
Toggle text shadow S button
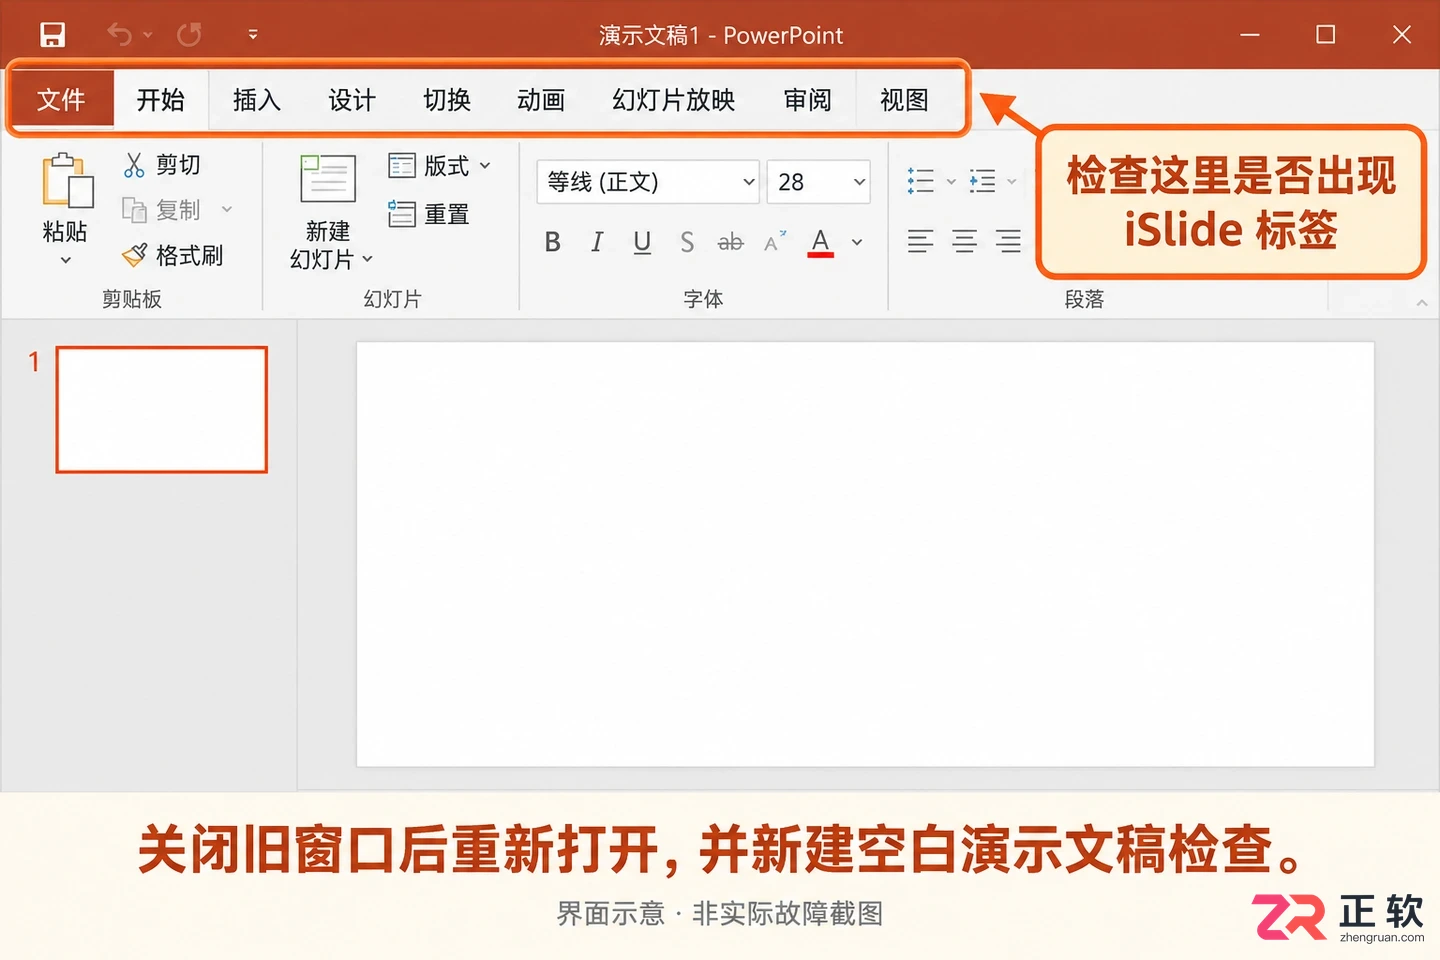coord(687,242)
